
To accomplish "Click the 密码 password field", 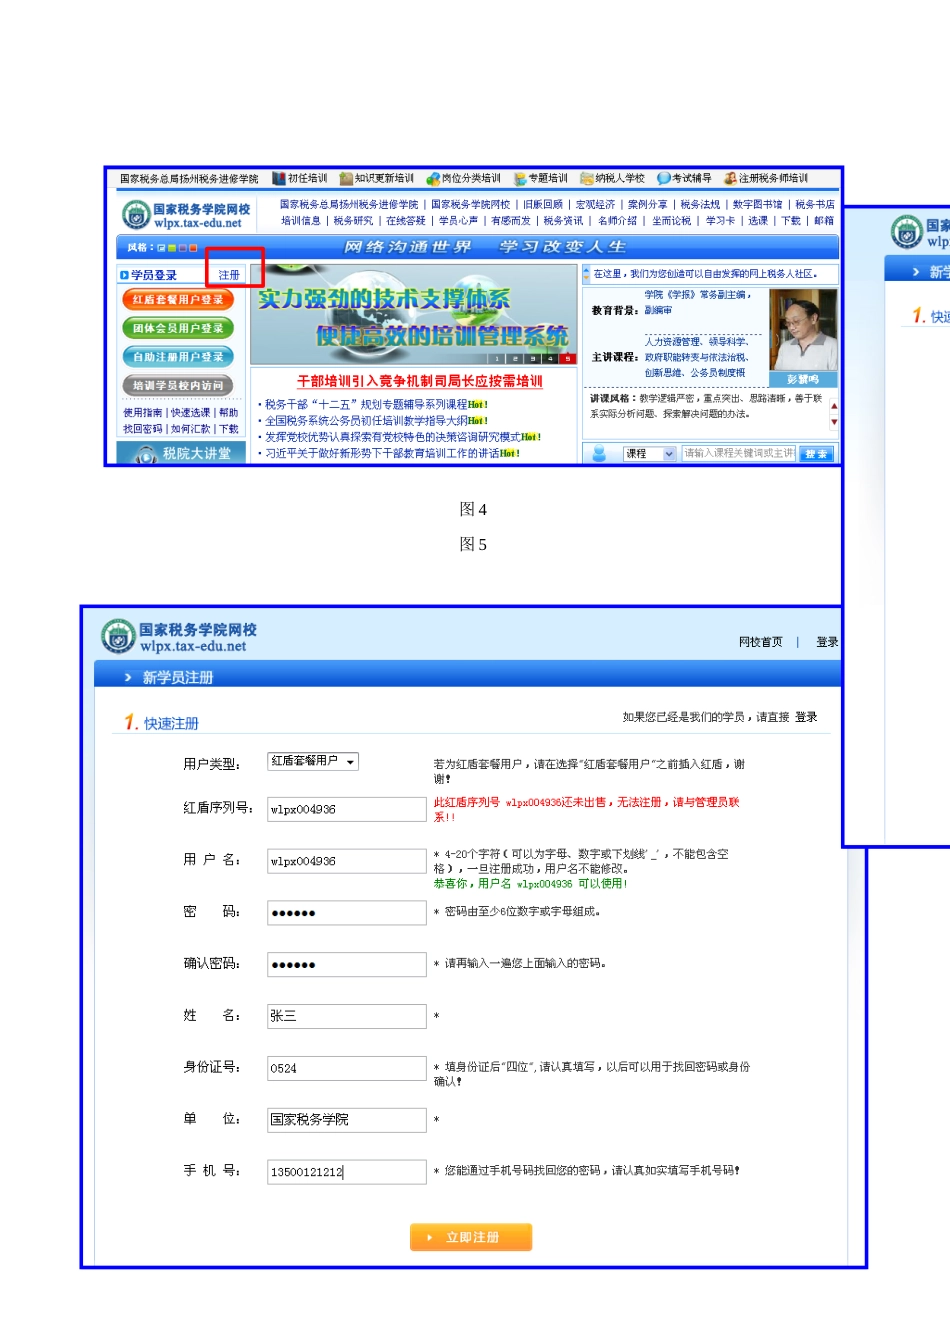I will pyautogui.click(x=347, y=913).
